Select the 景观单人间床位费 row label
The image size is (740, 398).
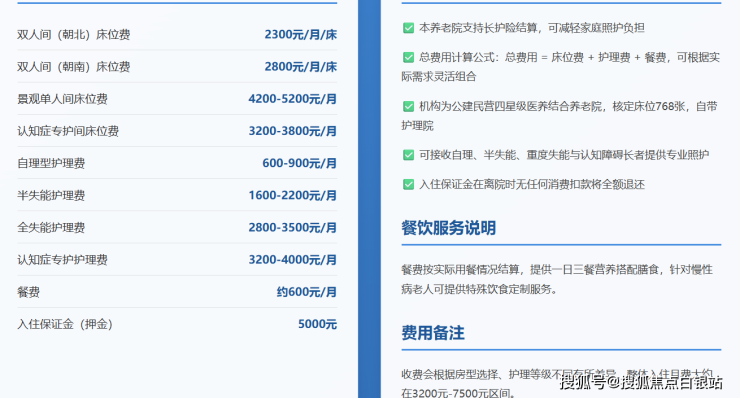(x=62, y=99)
